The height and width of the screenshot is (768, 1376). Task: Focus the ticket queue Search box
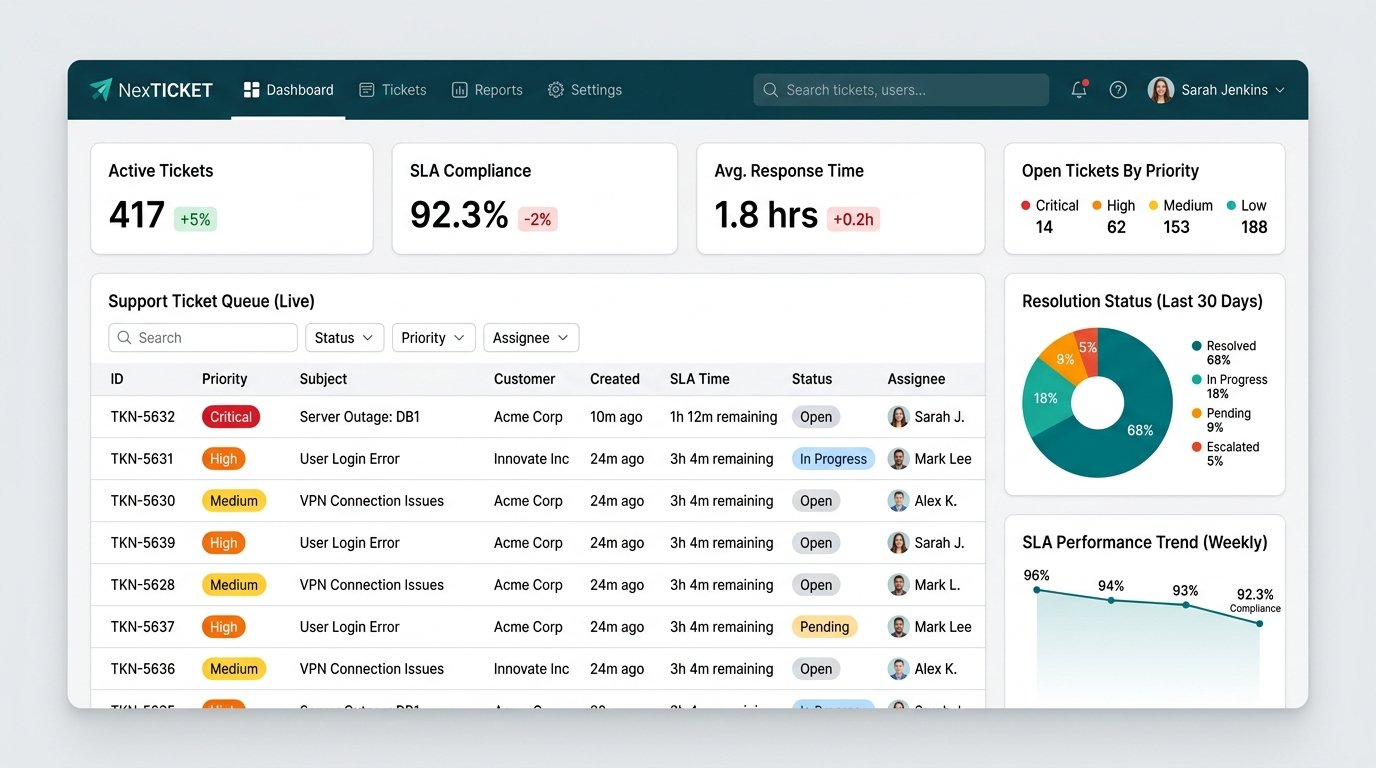(x=203, y=338)
